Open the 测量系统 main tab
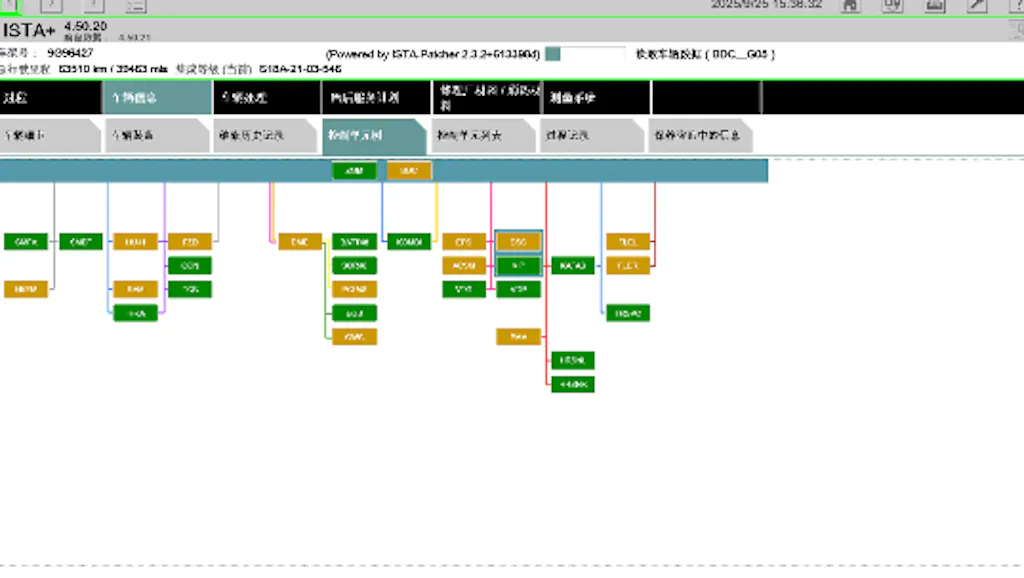This screenshot has width=1024, height=578. tap(596, 98)
